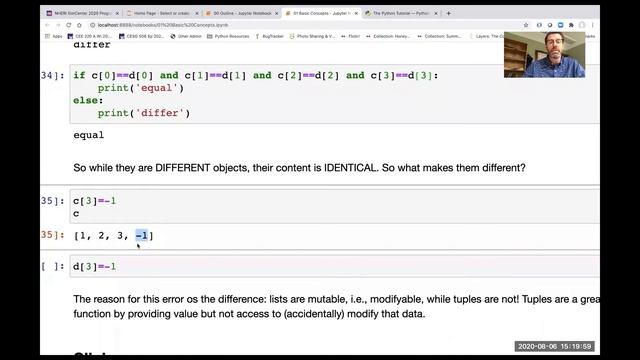Click the print('differ') line in cell 34
The width and height of the screenshot is (640, 360).
(144, 113)
